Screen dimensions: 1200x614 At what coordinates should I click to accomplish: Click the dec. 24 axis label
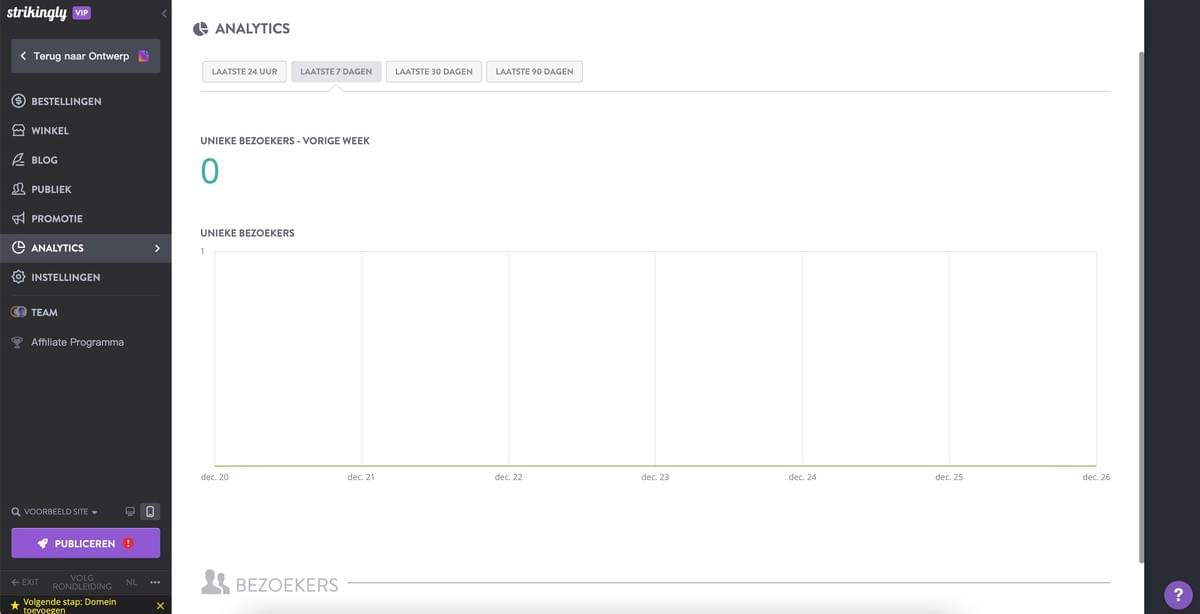pos(802,477)
